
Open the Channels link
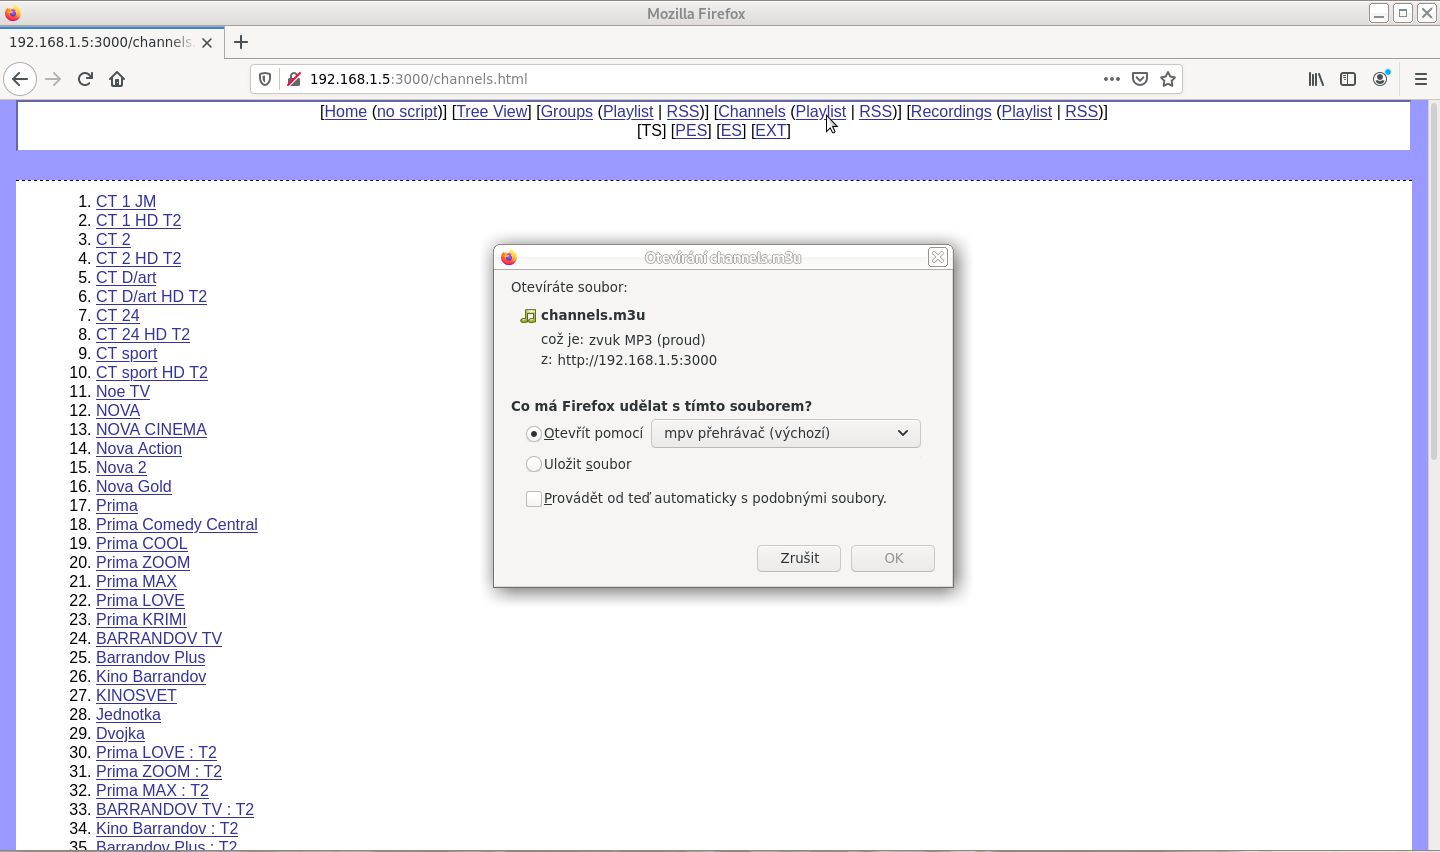(752, 112)
